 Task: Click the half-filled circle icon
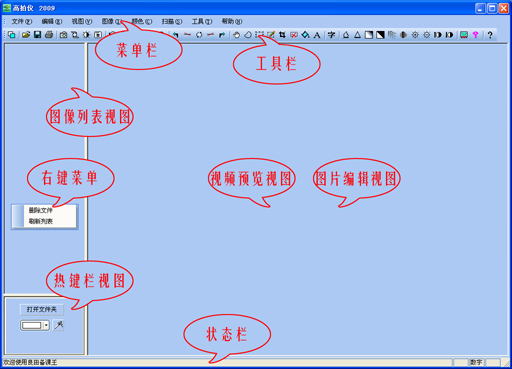point(403,35)
